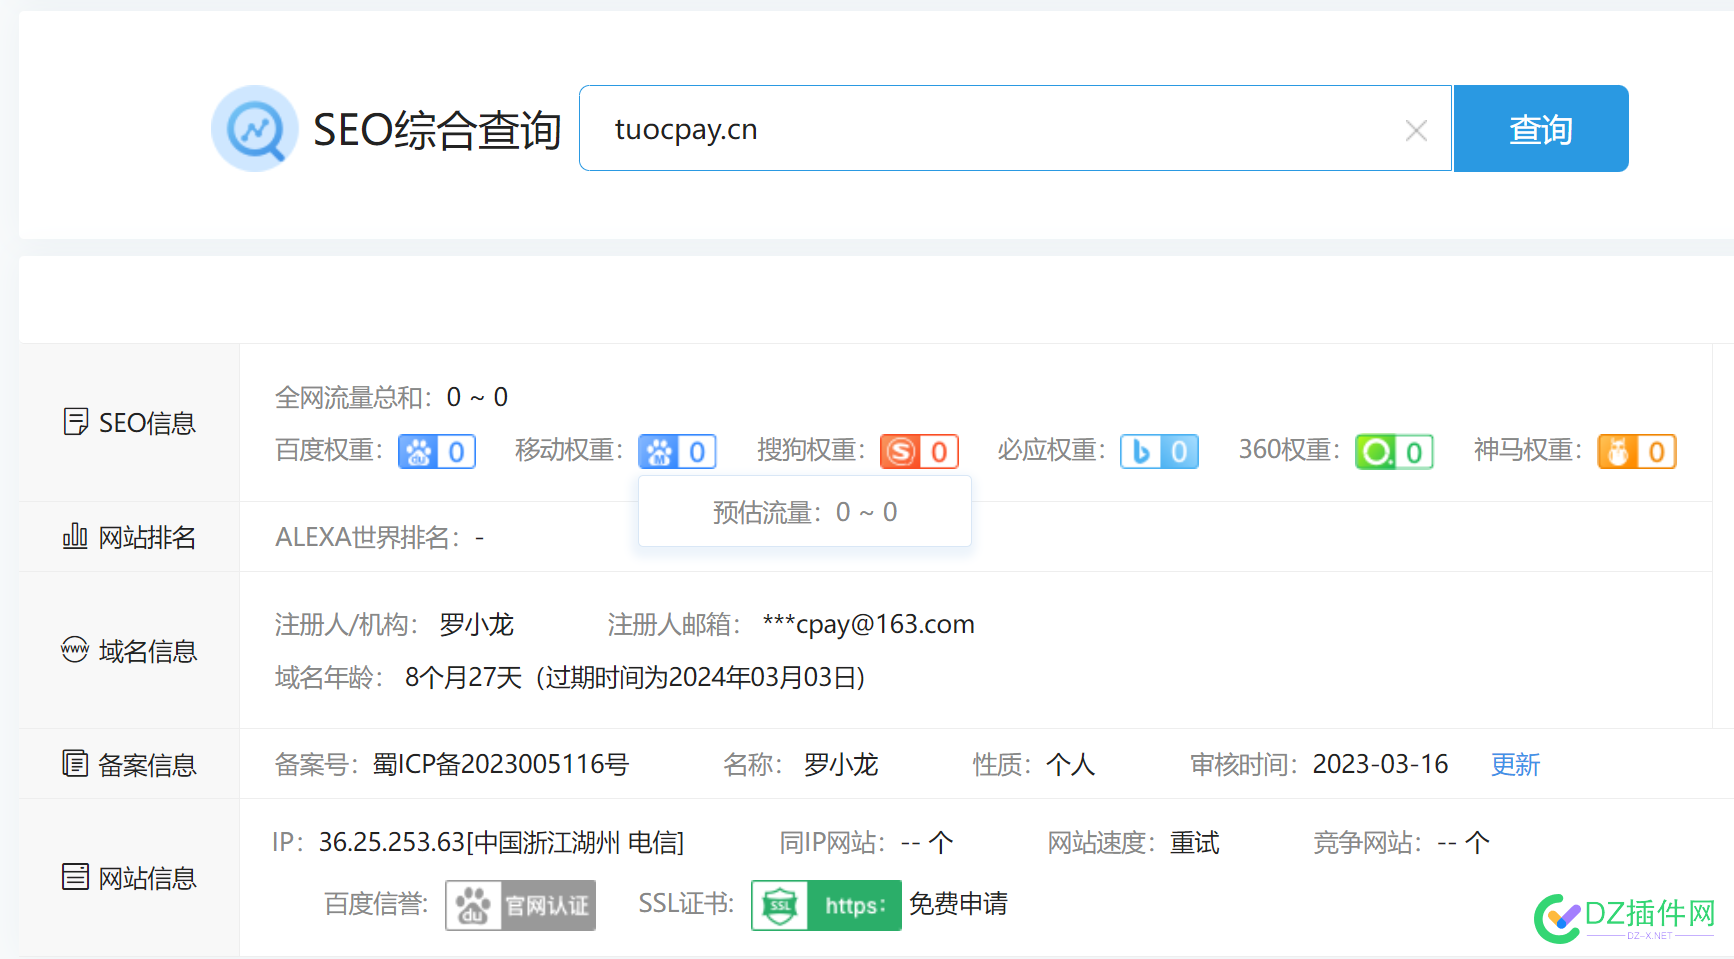Click the 同IP网站 count value
The width and height of the screenshot is (1734, 959).
point(927,843)
